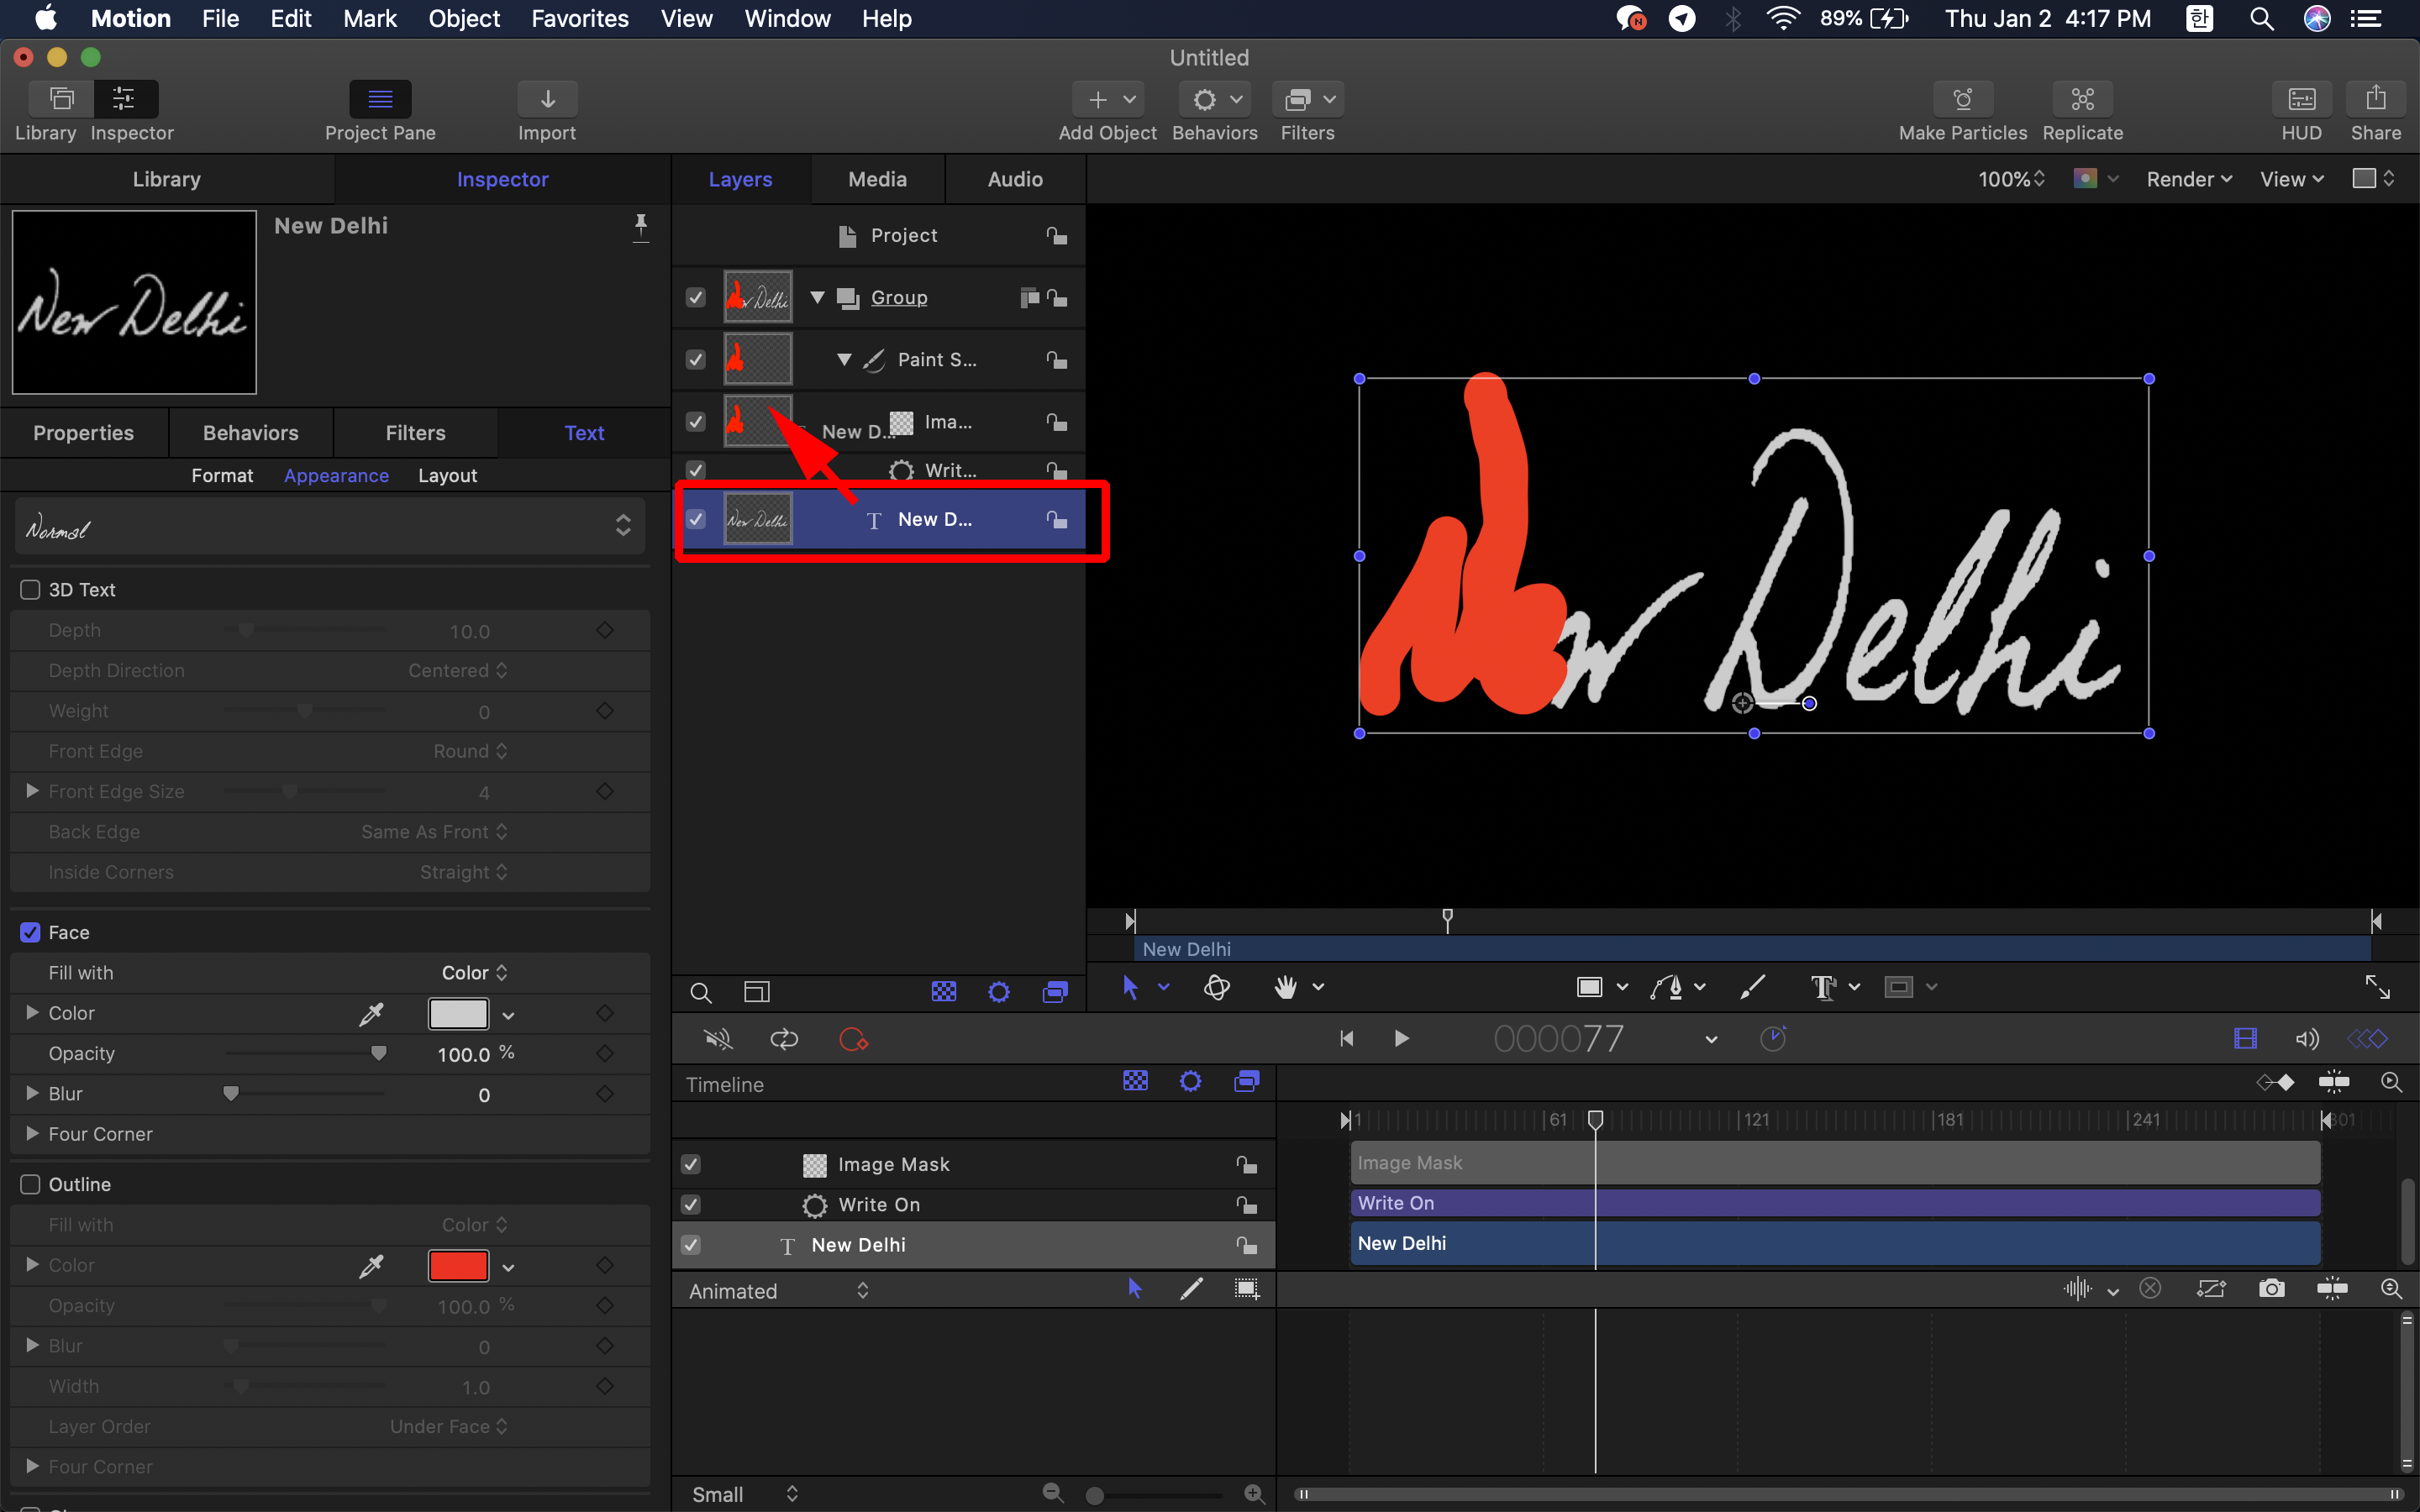
Task: Open the Render dropdown menu
Action: coord(2188,179)
